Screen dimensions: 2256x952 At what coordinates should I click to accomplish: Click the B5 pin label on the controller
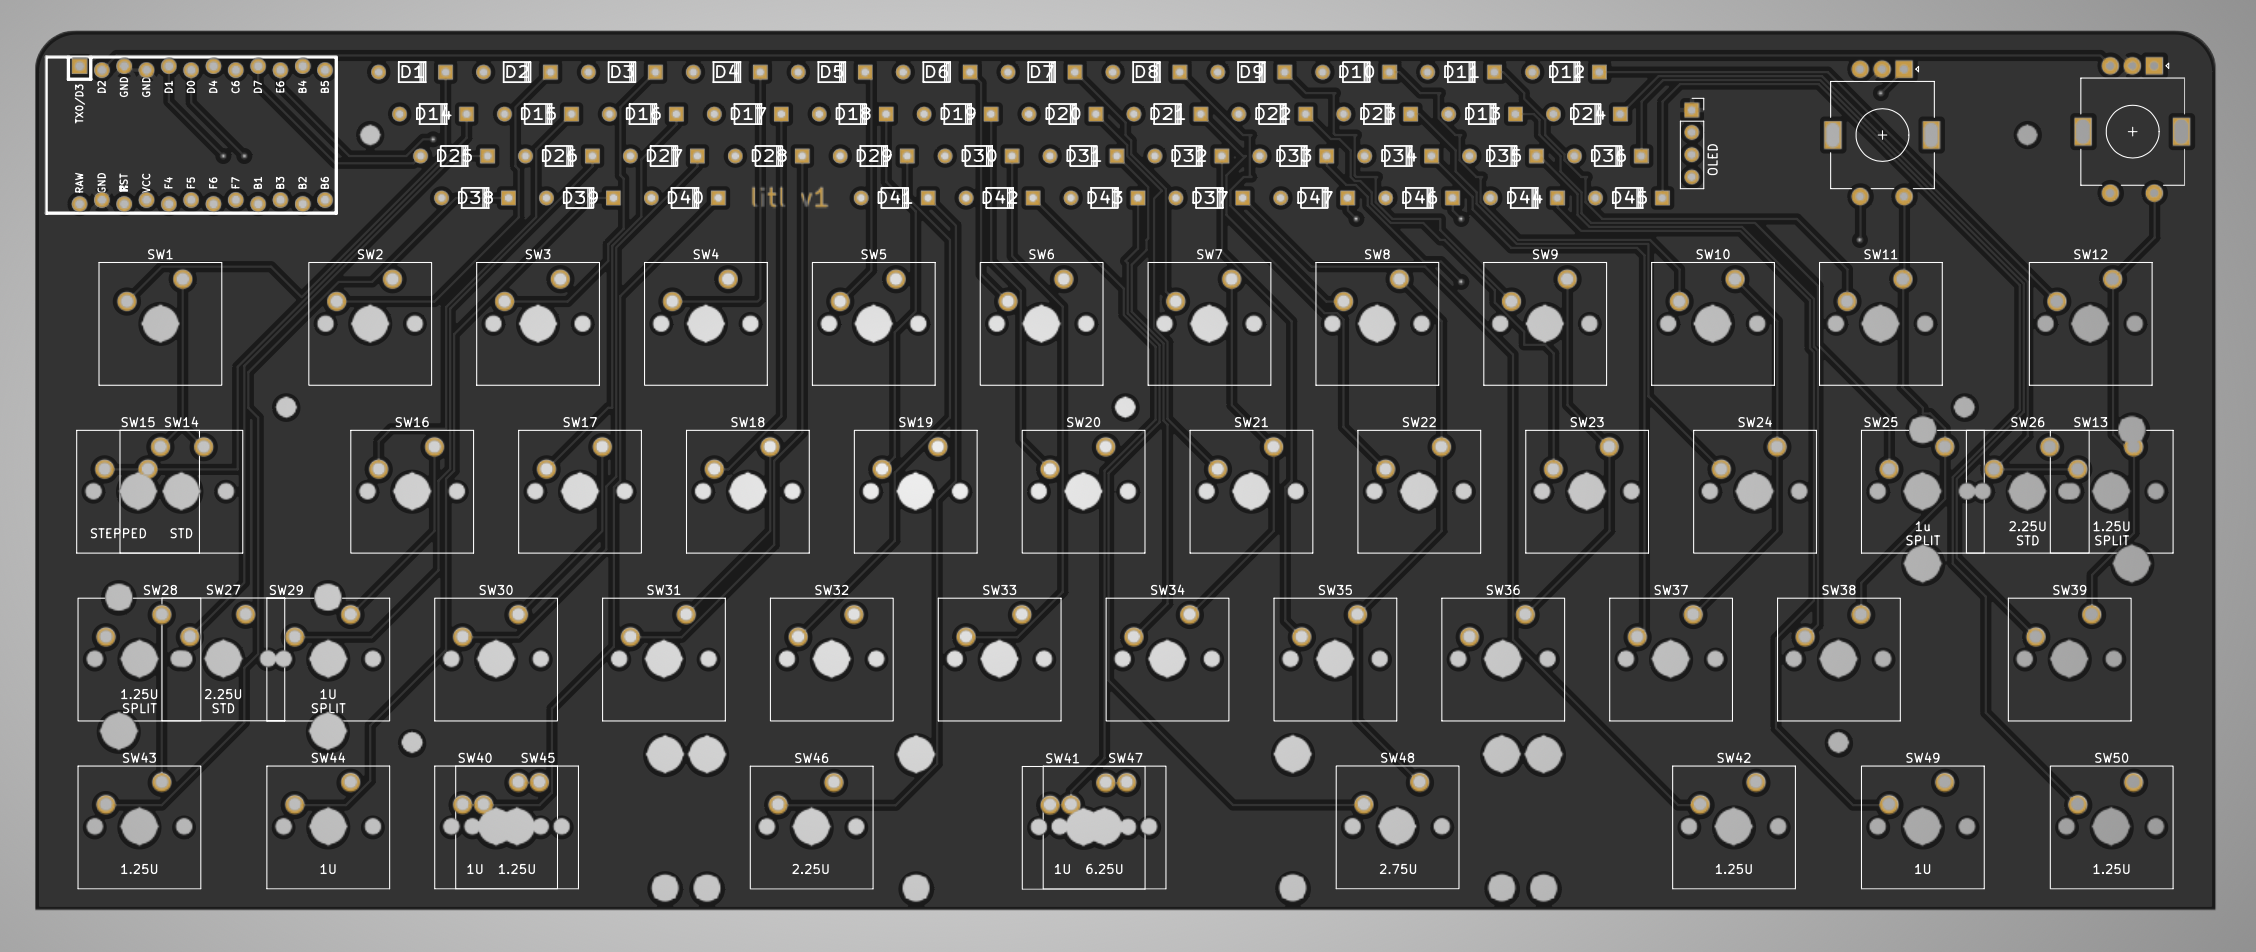coord(325,88)
